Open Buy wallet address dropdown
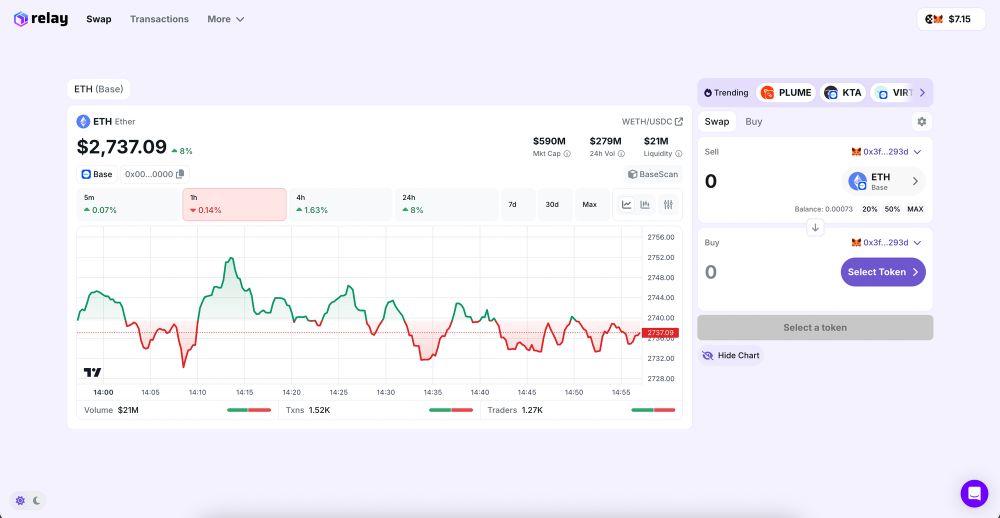The height and width of the screenshot is (518, 1000). [886, 242]
